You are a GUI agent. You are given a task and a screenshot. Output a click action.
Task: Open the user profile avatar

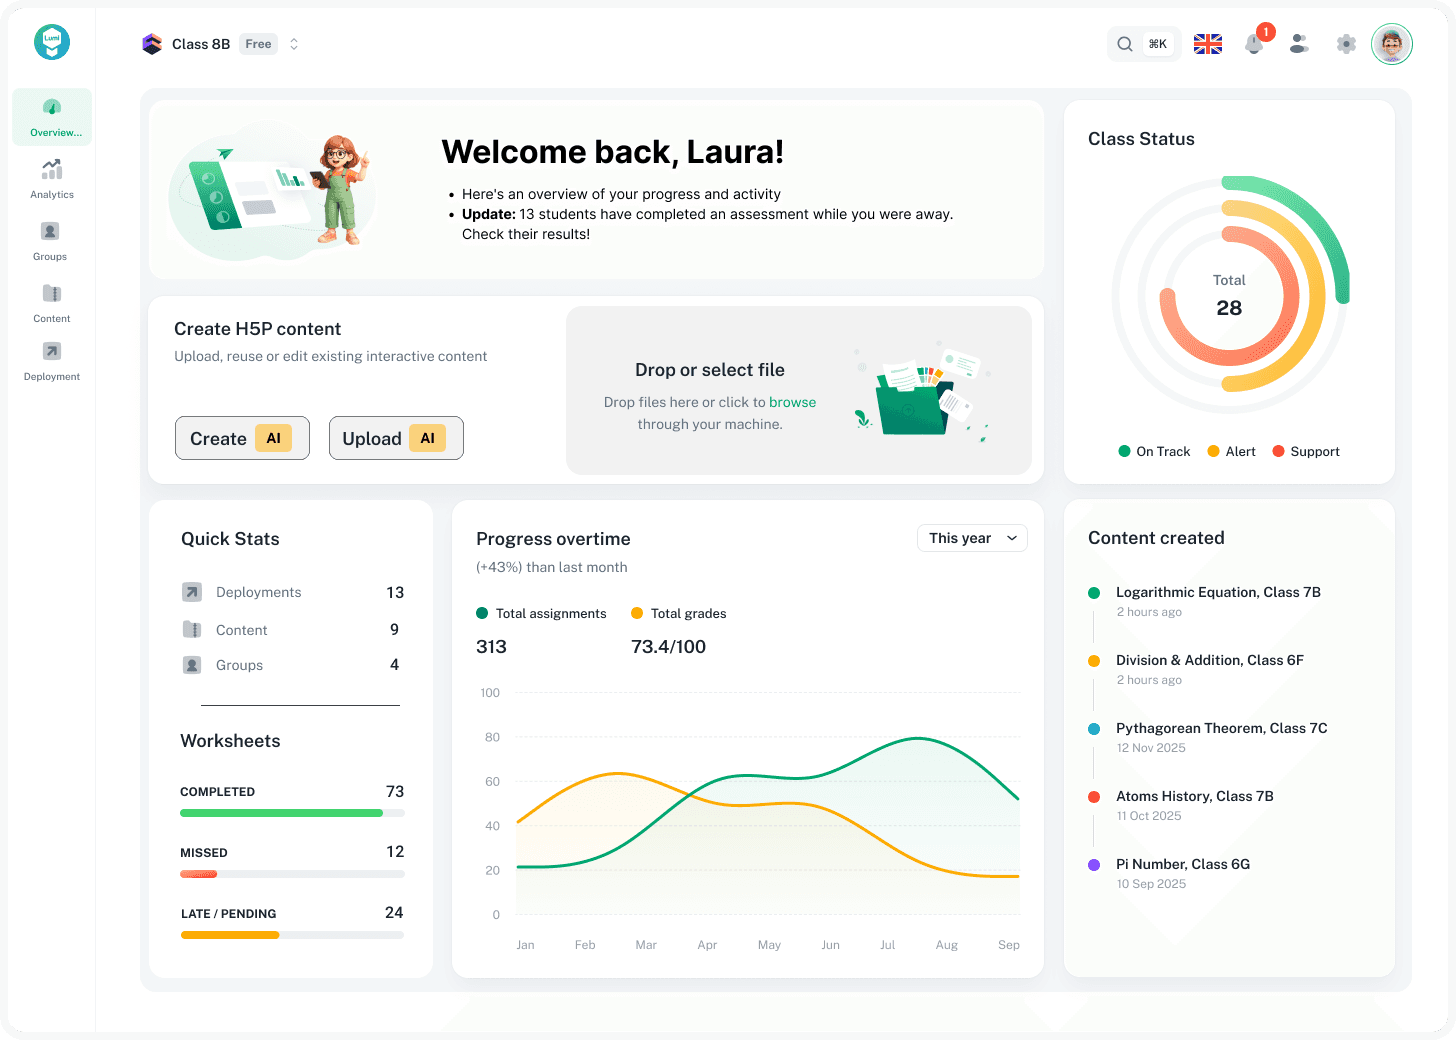[1392, 44]
